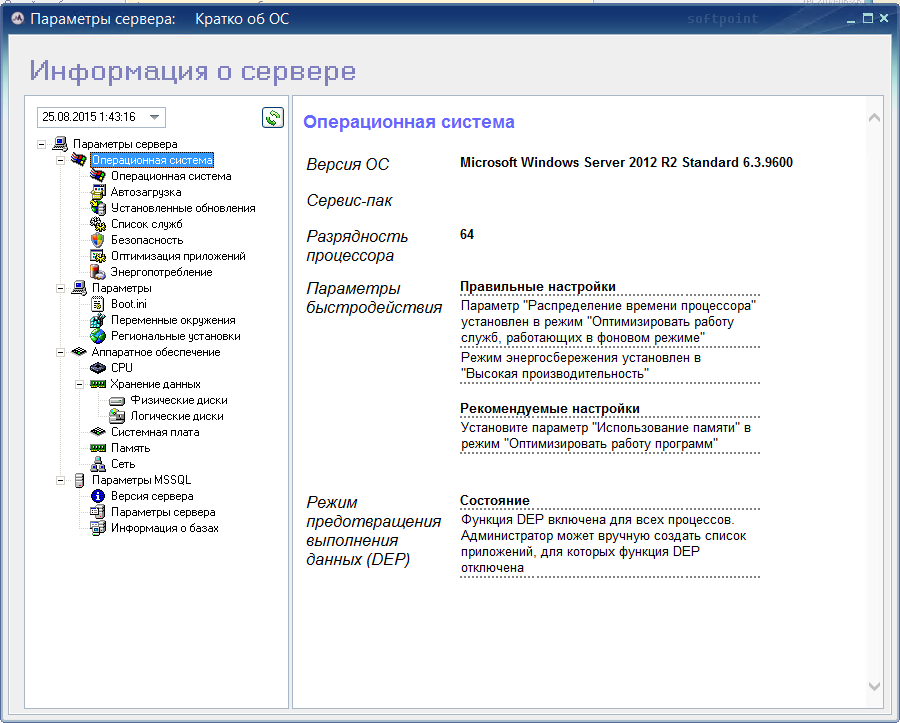Click the CPU processor icon
Image resolution: width=900 pixels, height=723 pixels.
pyautogui.click(x=98, y=368)
